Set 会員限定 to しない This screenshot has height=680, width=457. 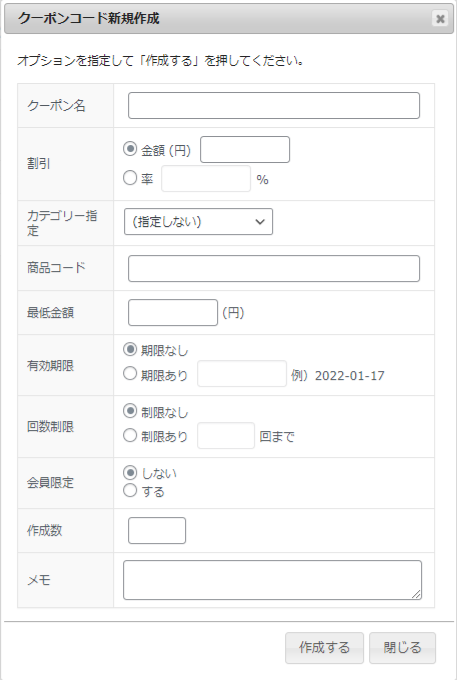coord(130,472)
